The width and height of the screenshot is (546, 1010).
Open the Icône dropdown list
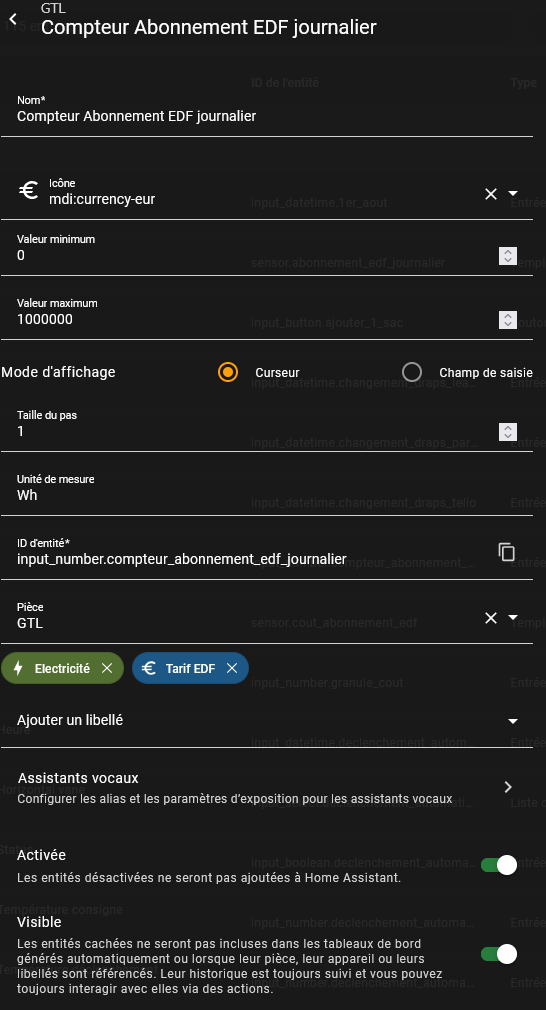(513, 193)
